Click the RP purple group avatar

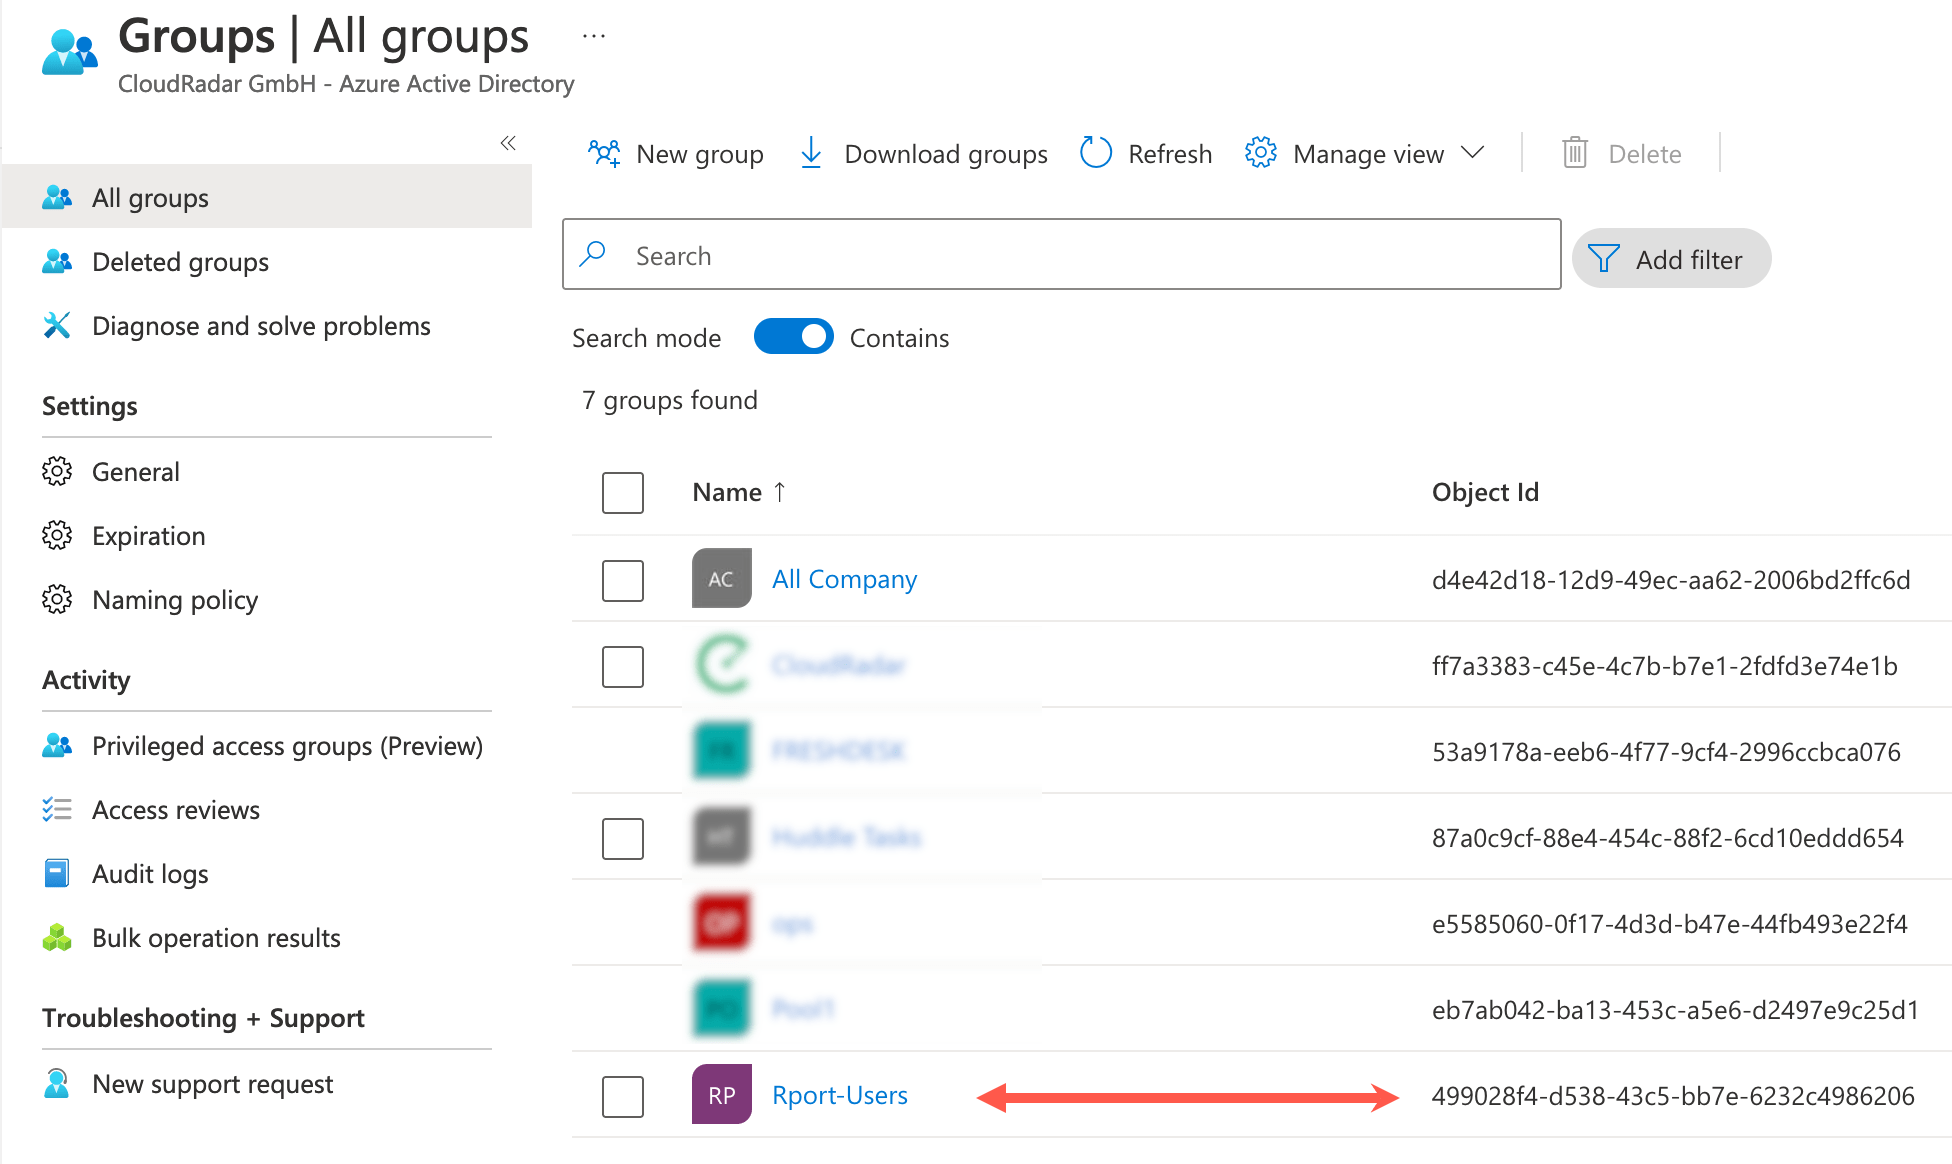click(721, 1095)
